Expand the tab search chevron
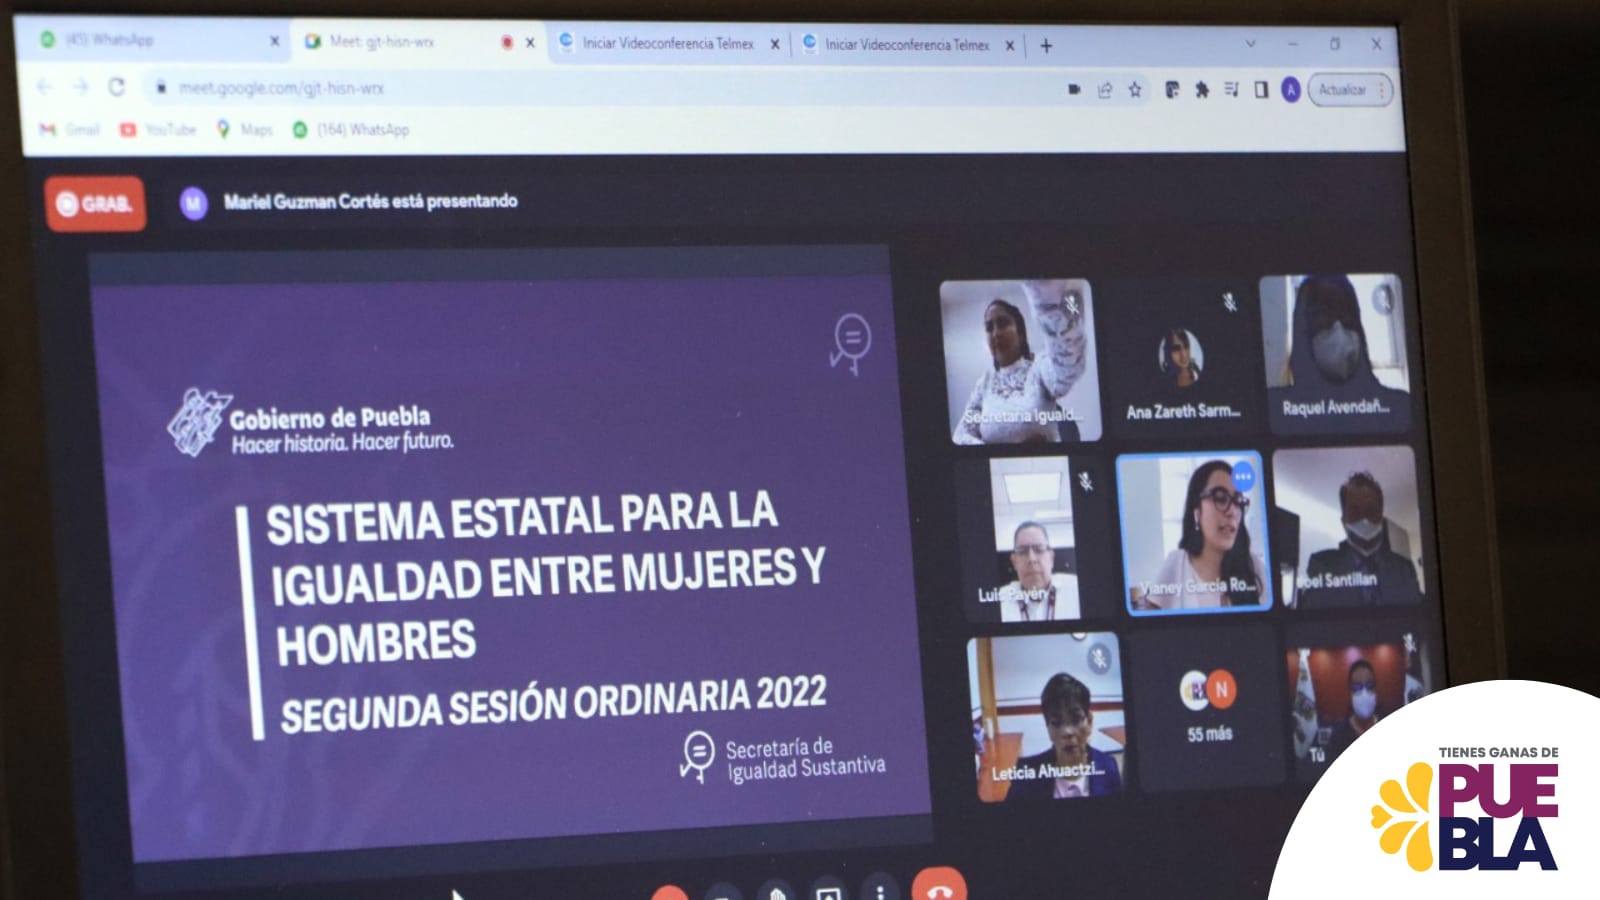Screen dimensions: 1600x900 coord(1250,44)
